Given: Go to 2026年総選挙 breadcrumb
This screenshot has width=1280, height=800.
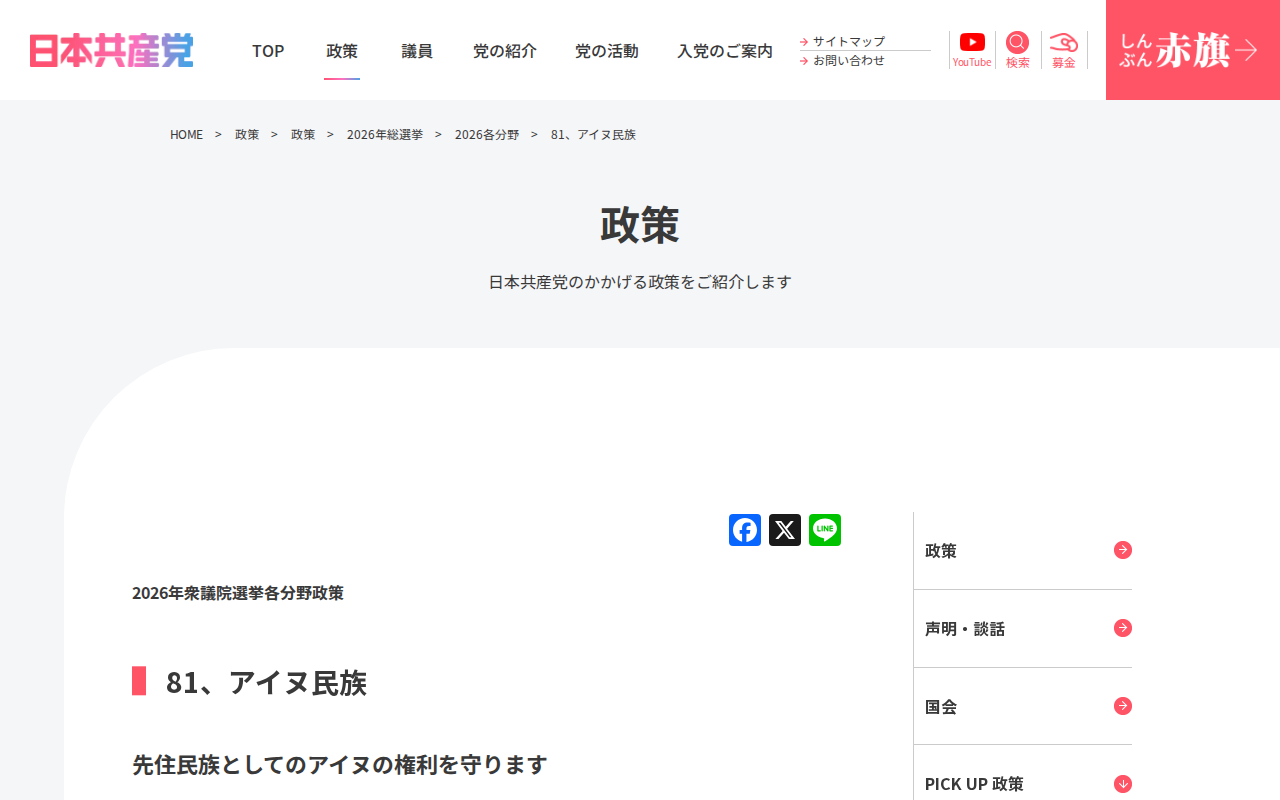Looking at the screenshot, I should point(385,134).
